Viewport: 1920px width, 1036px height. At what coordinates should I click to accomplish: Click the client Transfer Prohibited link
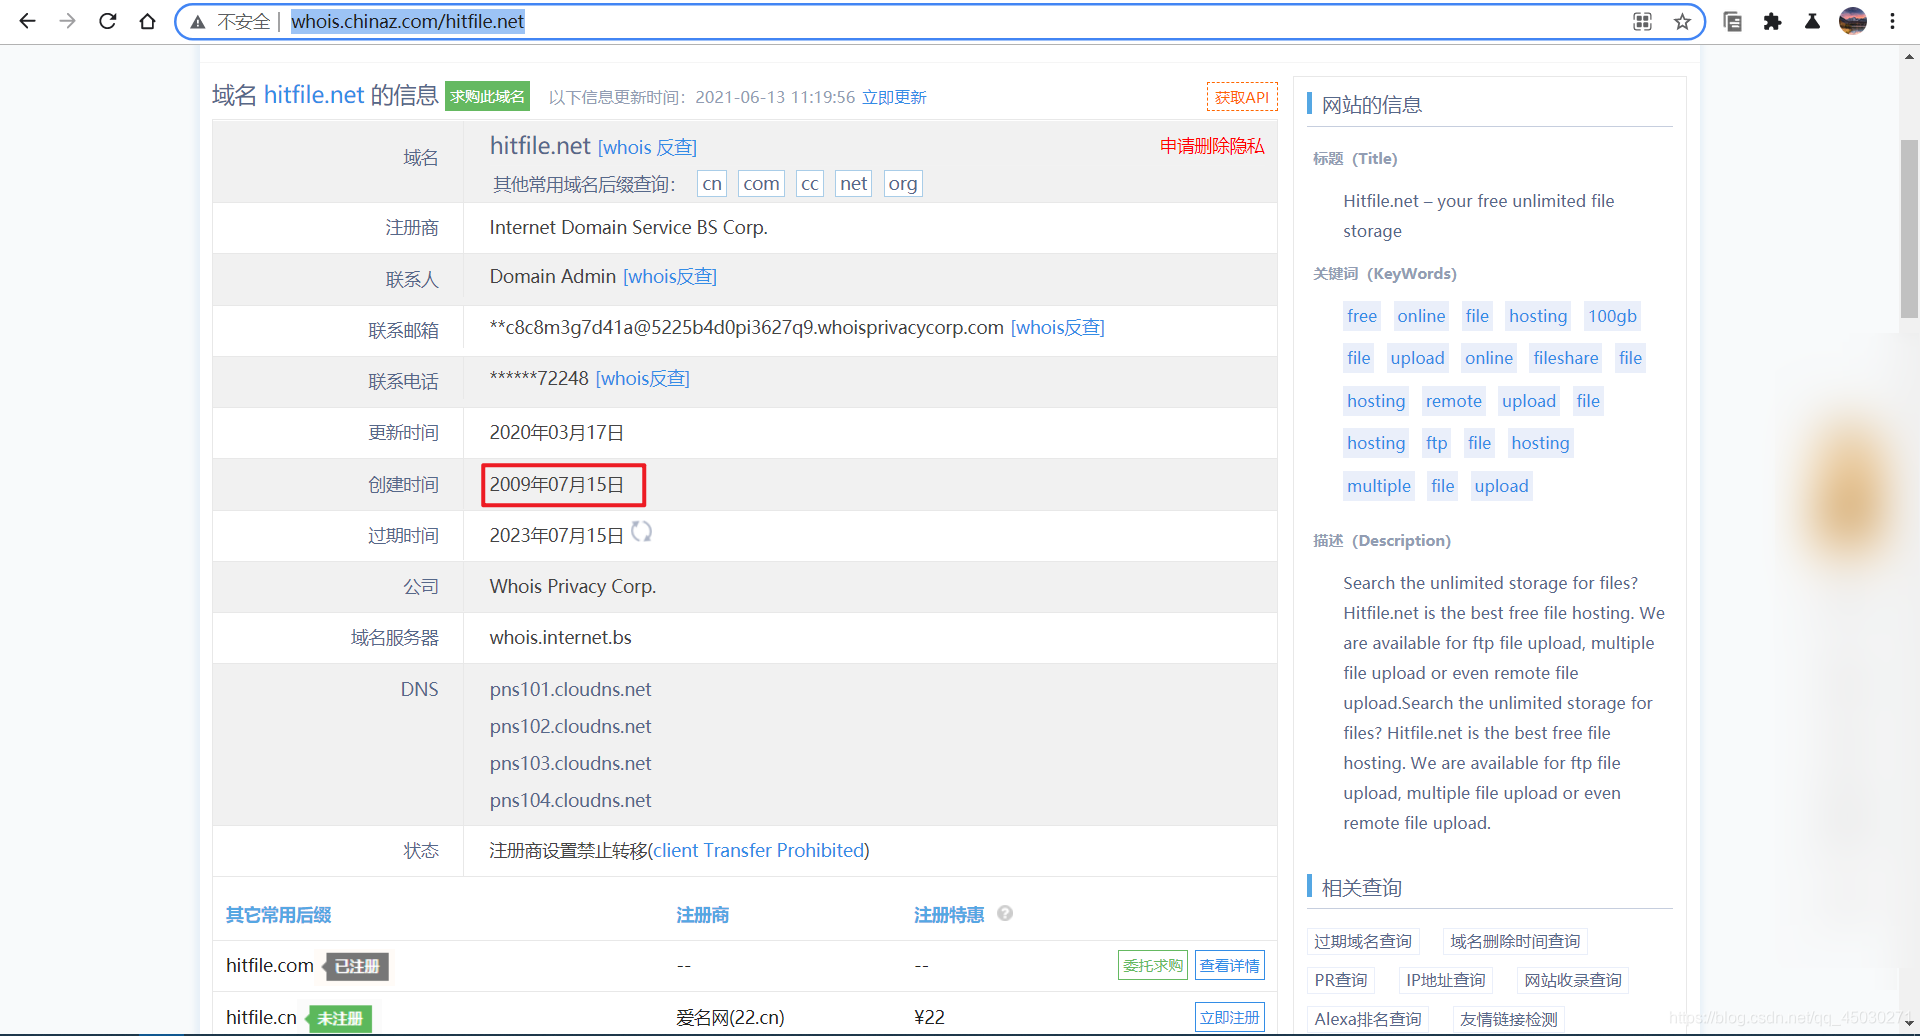[759, 850]
